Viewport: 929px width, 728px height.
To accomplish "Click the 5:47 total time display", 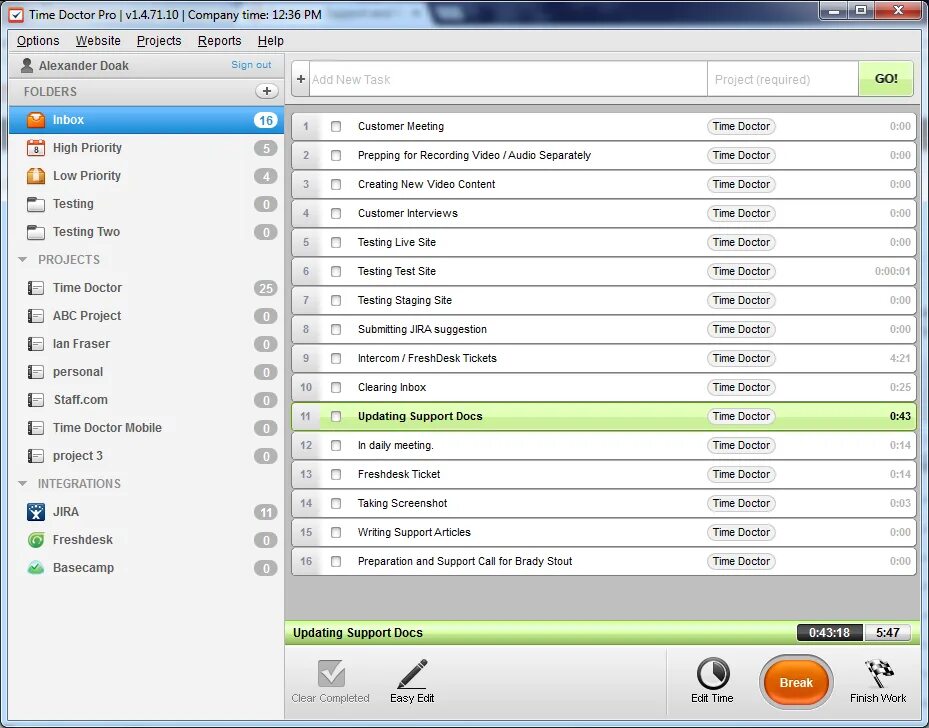I will point(888,633).
